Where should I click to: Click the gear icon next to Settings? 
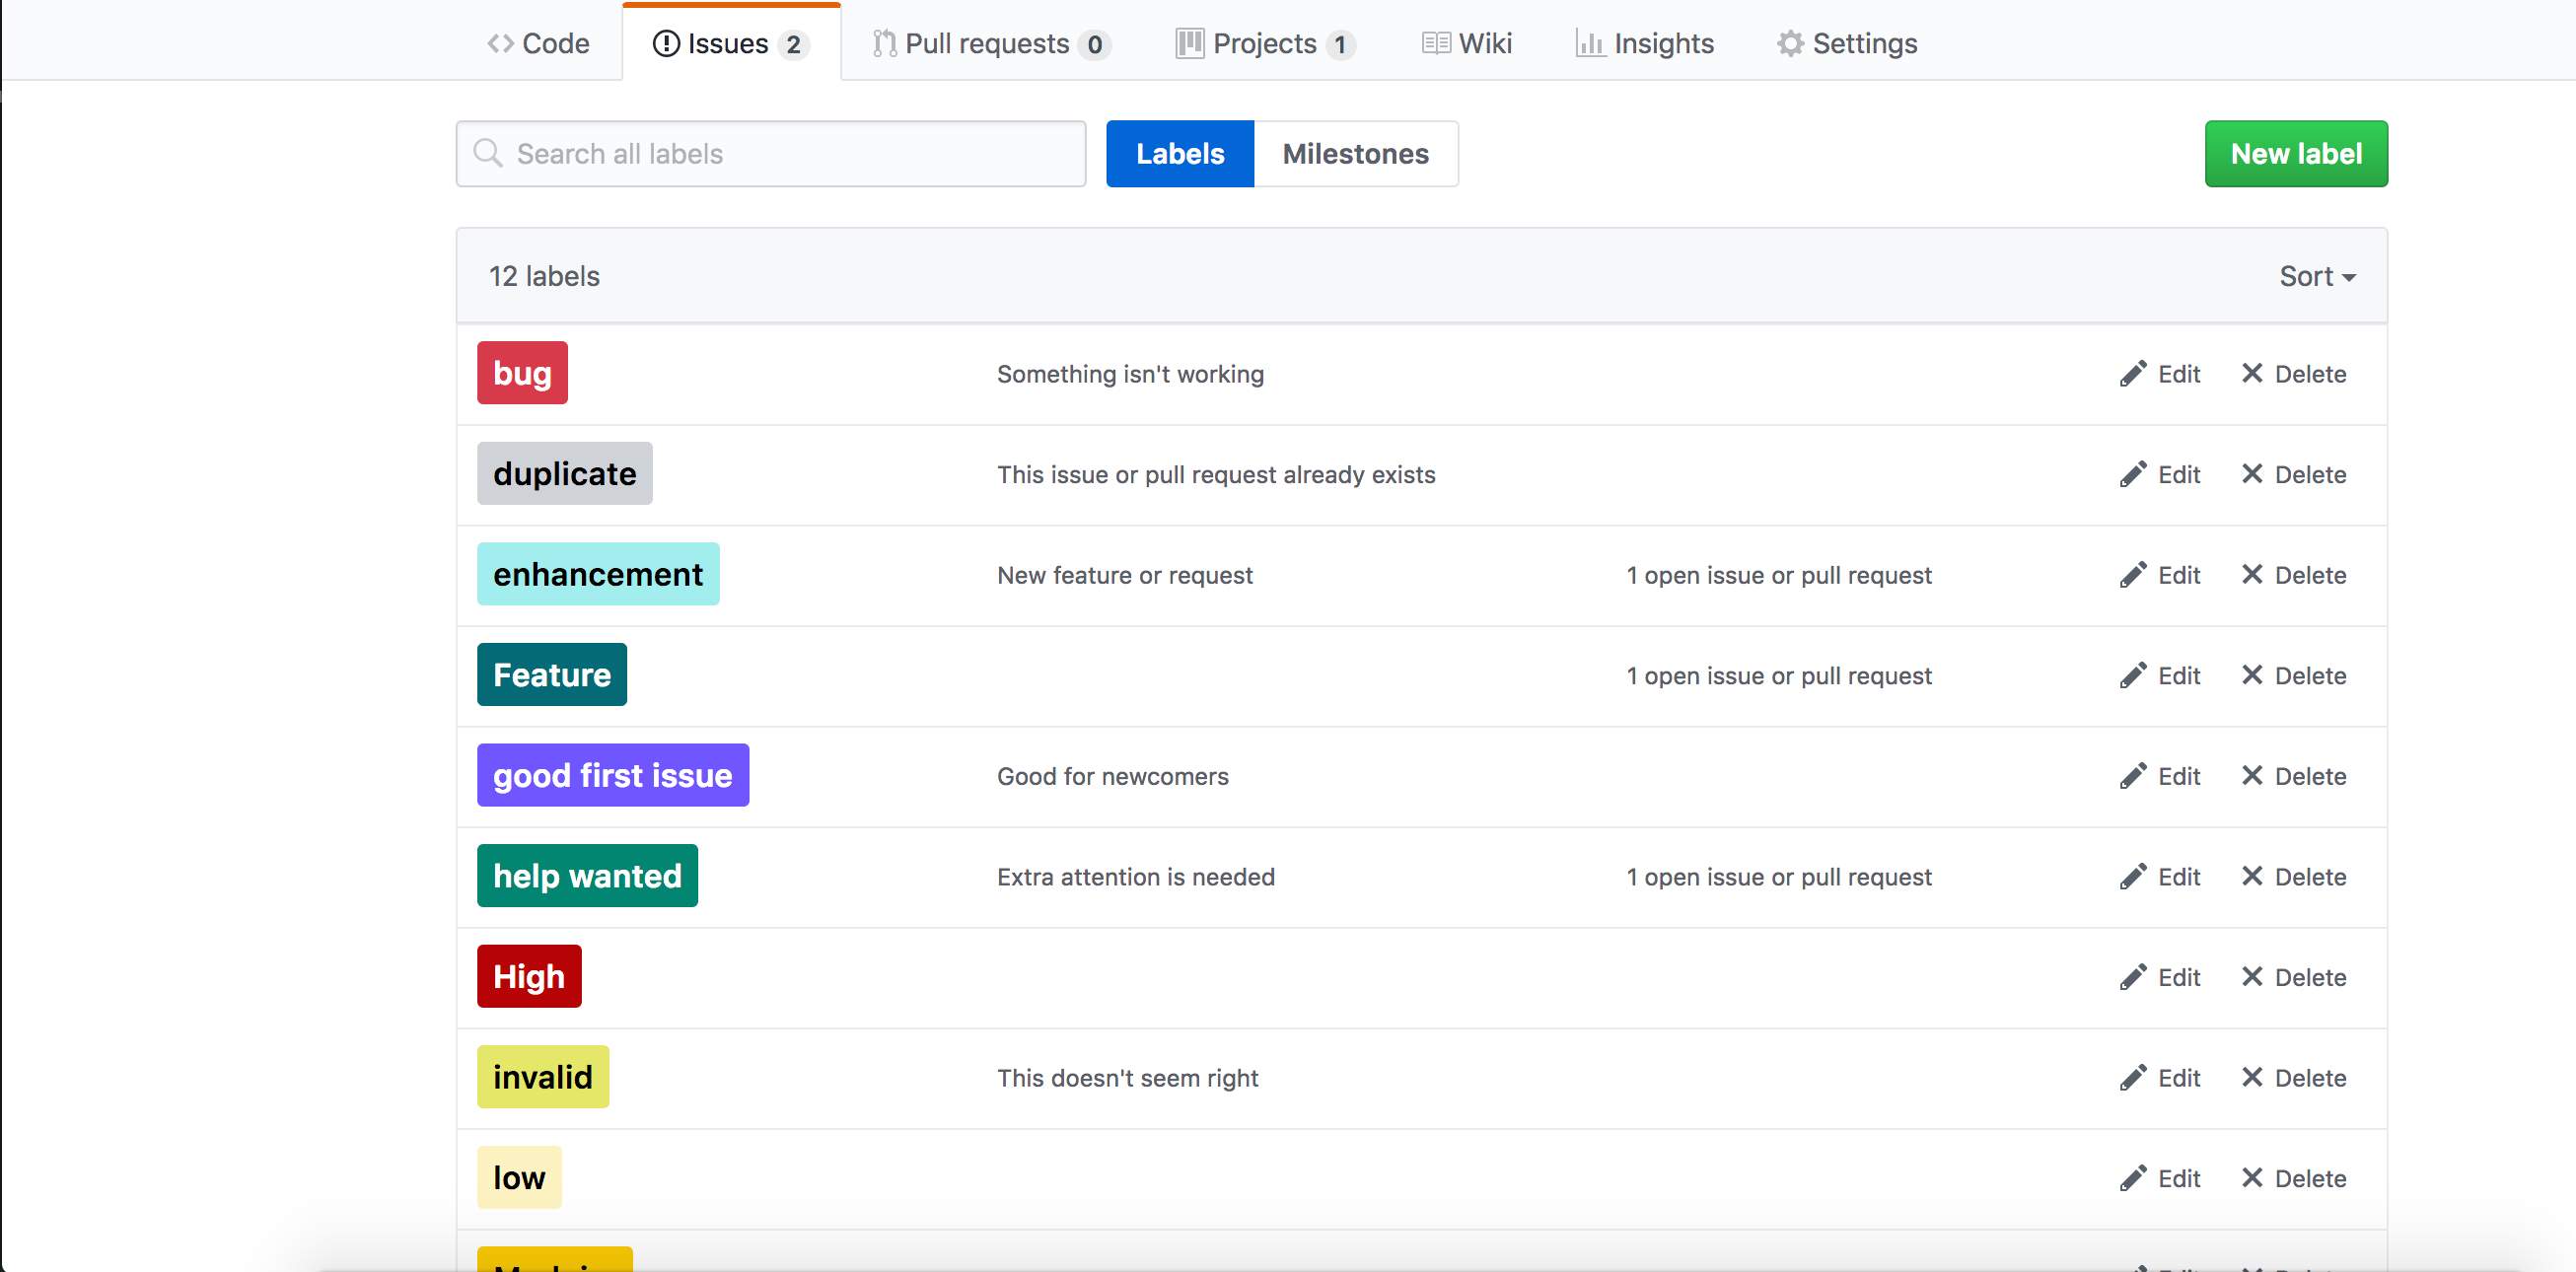click(1789, 43)
